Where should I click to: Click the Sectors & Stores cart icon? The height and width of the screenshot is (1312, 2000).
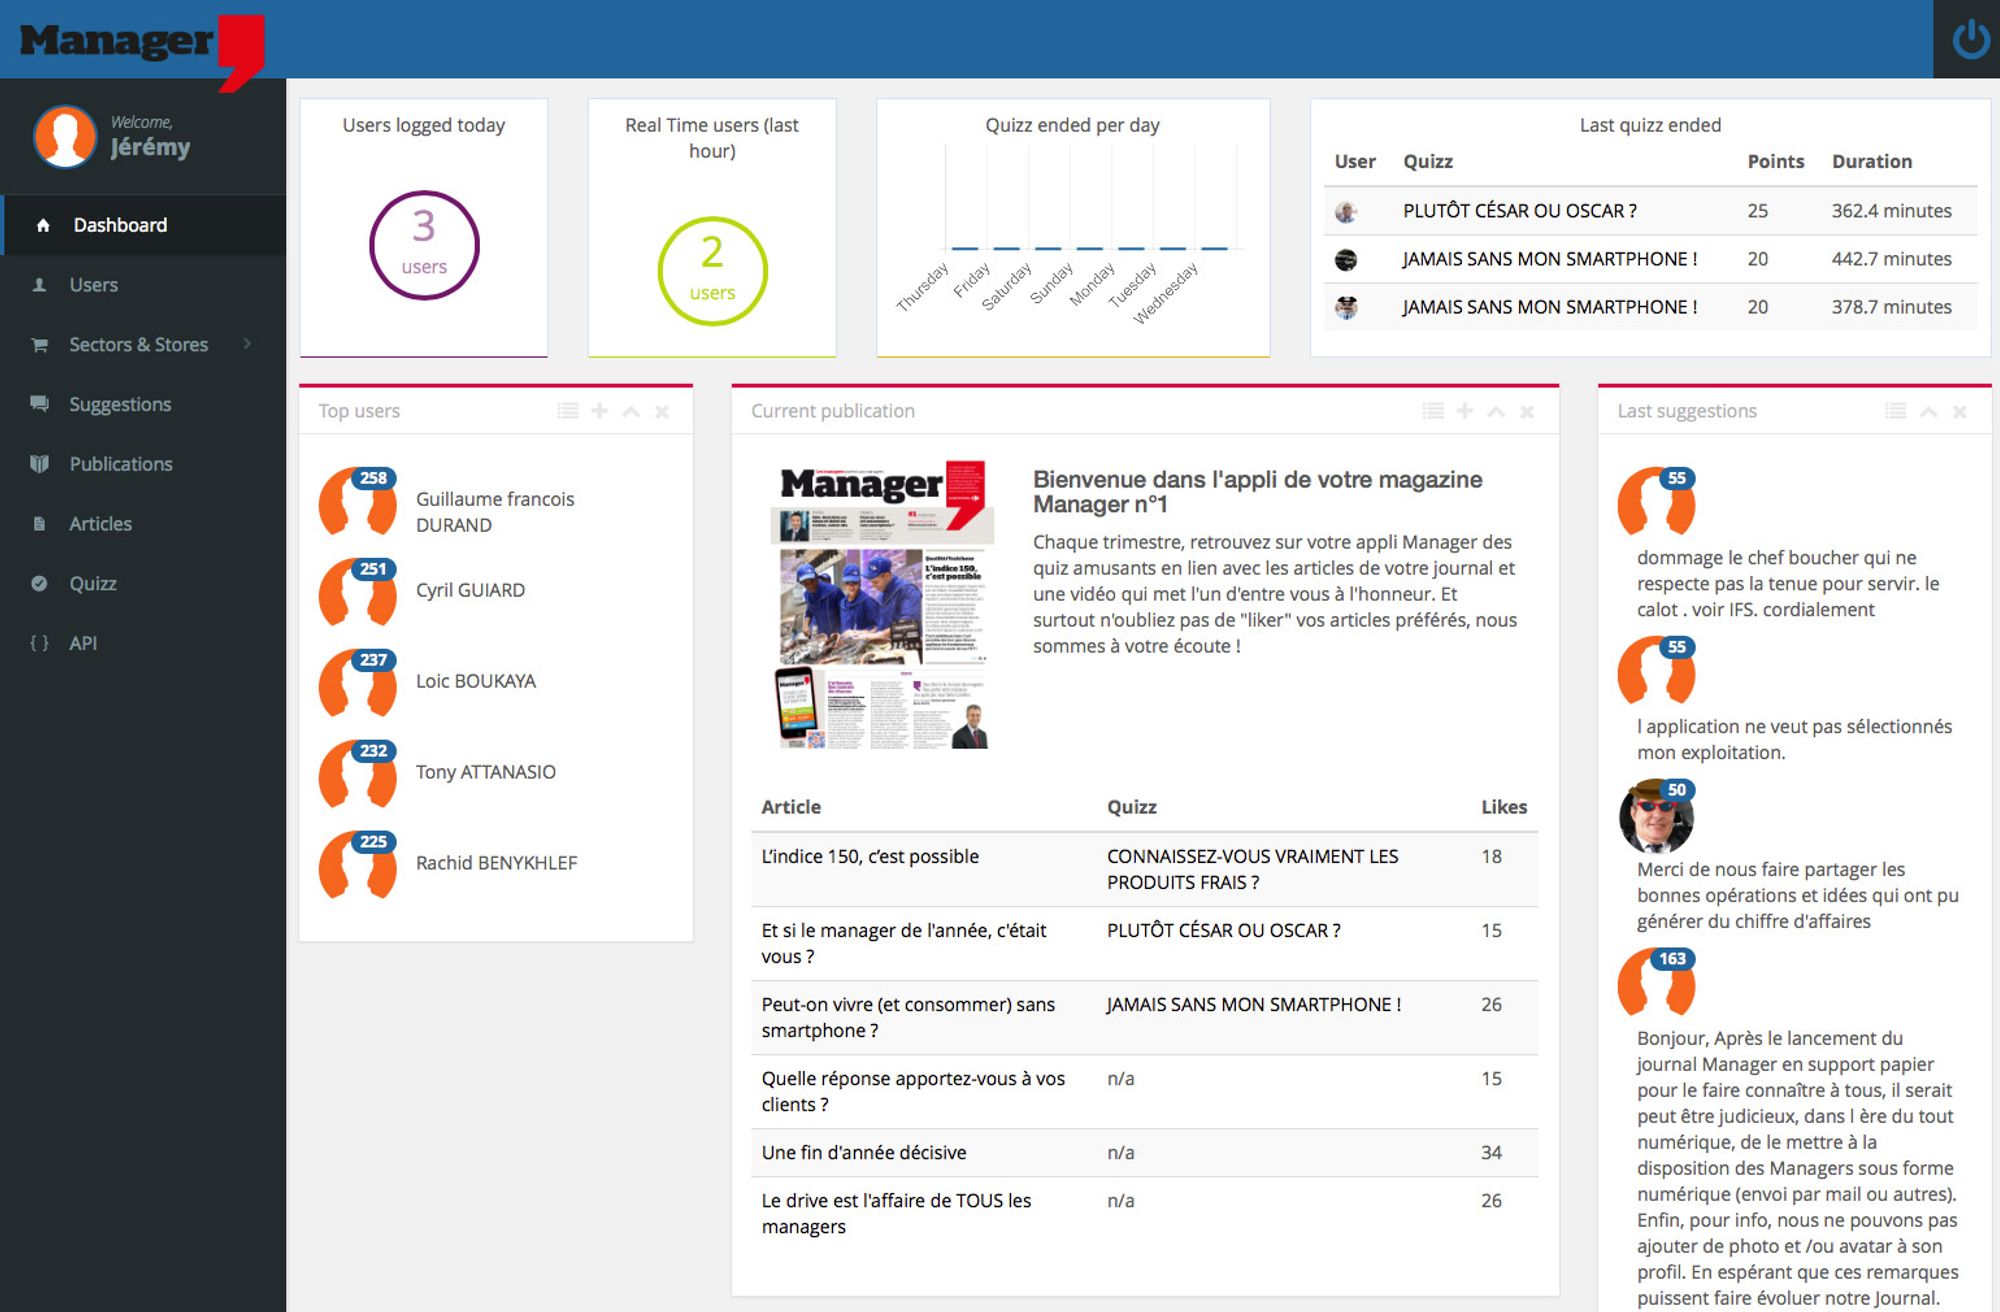click(x=40, y=345)
